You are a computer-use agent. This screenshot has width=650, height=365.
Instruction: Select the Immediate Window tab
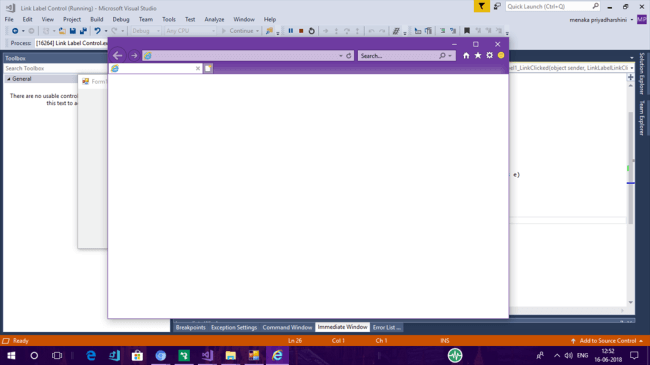[x=342, y=327]
